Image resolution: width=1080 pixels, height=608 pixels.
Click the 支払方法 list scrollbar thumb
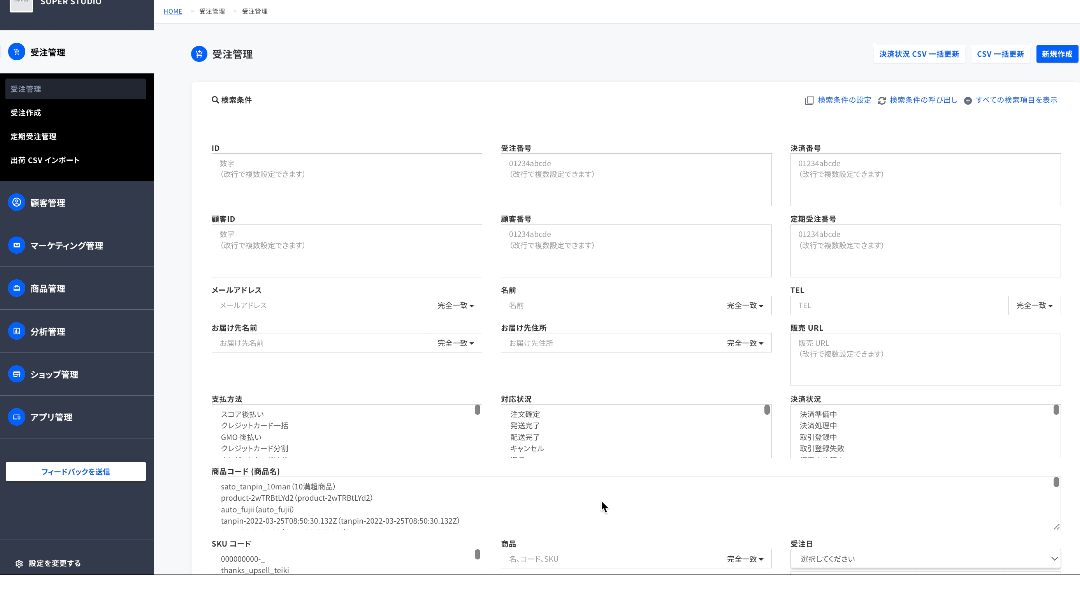coord(477,410)
